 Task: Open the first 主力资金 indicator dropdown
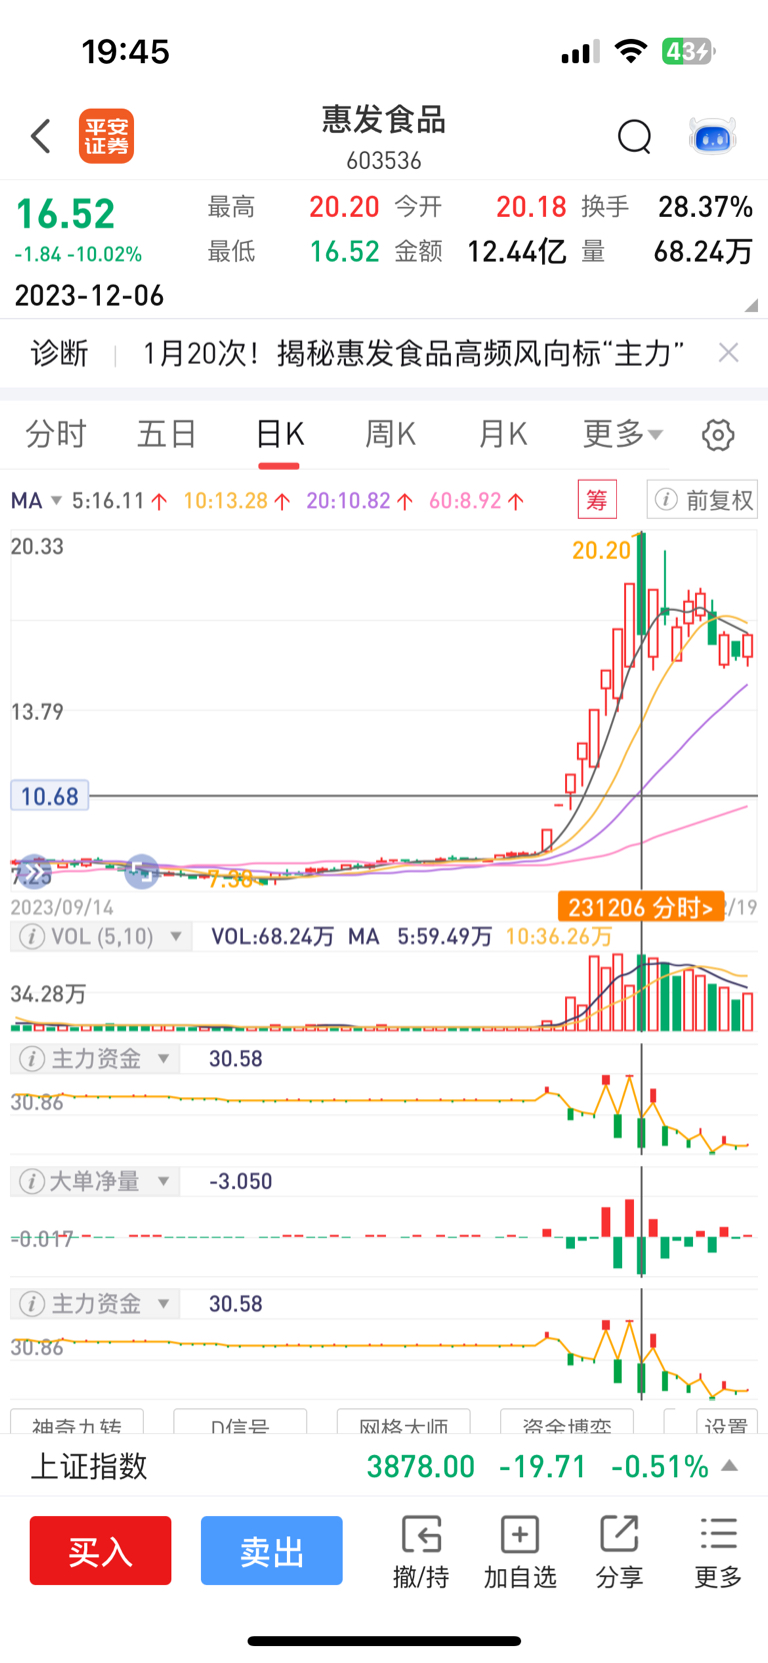[163, 1059]
